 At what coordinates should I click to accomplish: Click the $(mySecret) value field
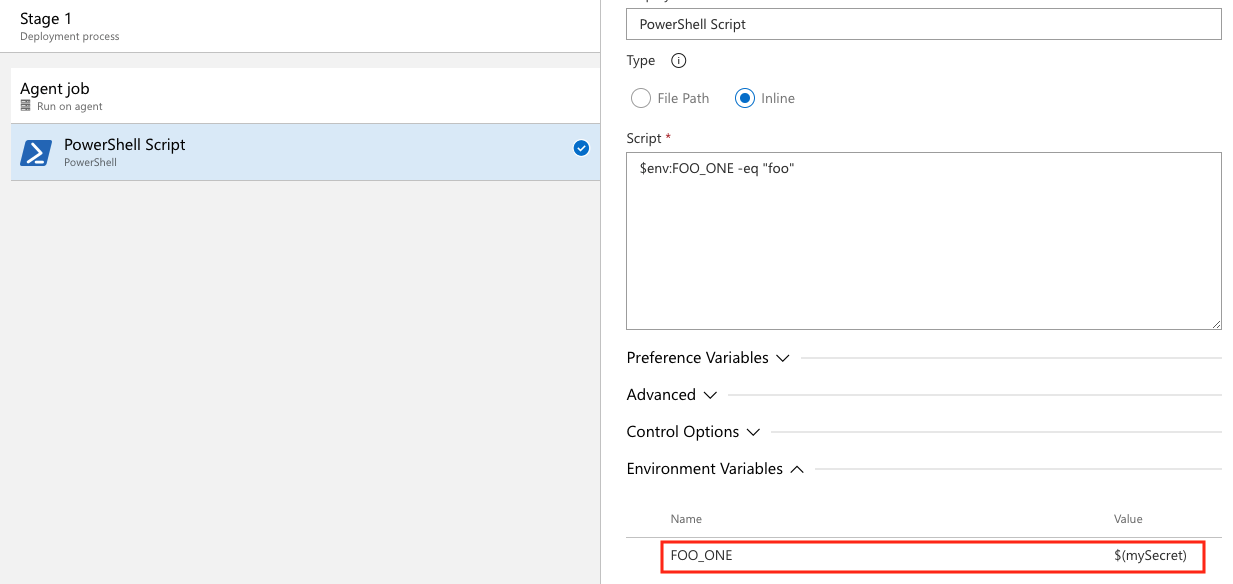pos(1150,555)
